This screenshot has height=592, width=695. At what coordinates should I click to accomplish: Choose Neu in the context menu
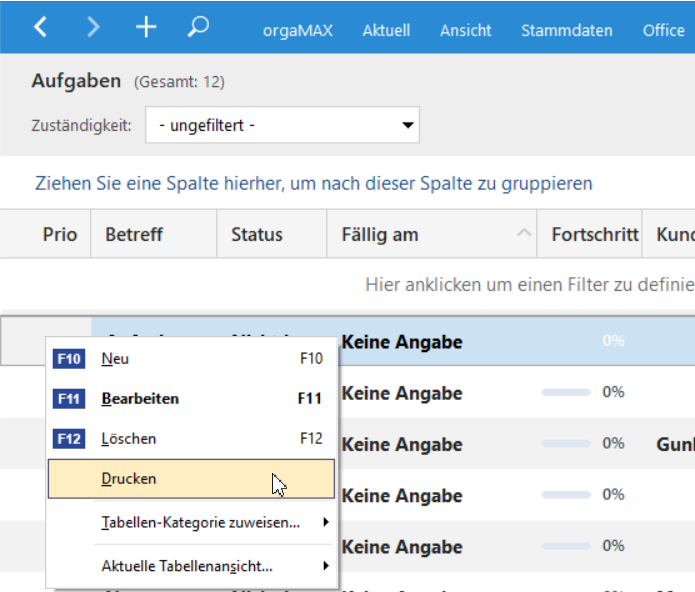[191, 358]
